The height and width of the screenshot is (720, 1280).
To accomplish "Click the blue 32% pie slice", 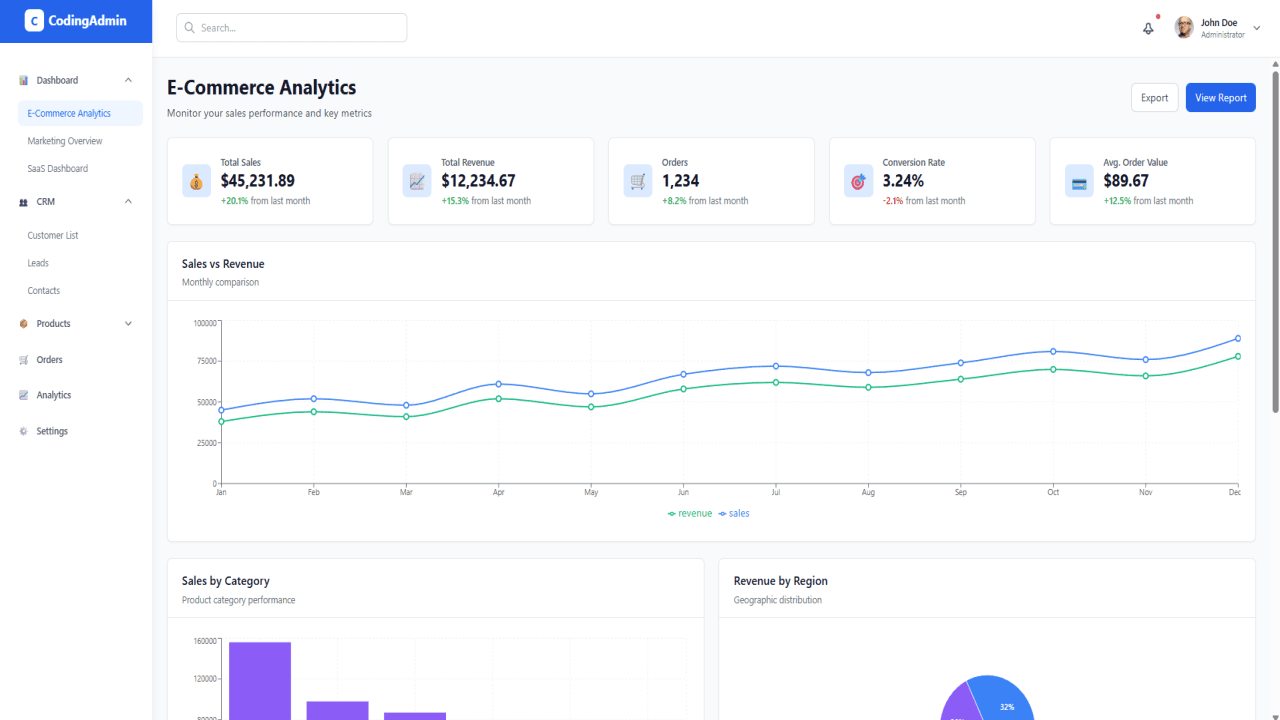I will (1005, 698).
